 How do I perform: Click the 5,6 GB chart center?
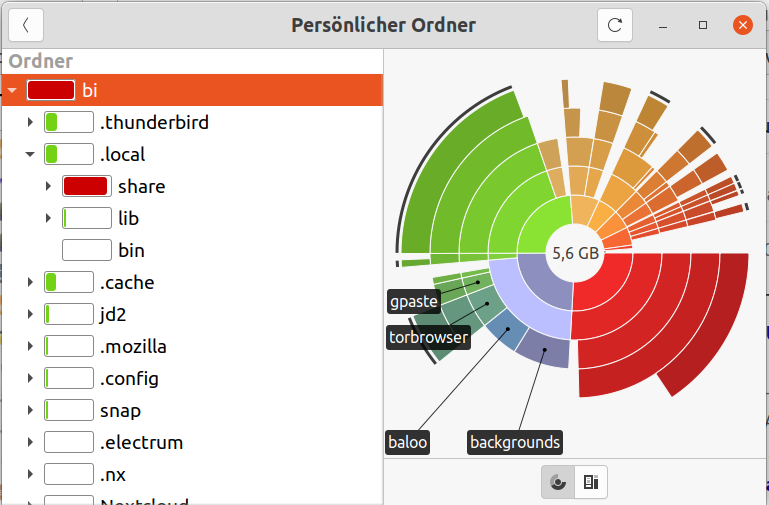[575, 254]
